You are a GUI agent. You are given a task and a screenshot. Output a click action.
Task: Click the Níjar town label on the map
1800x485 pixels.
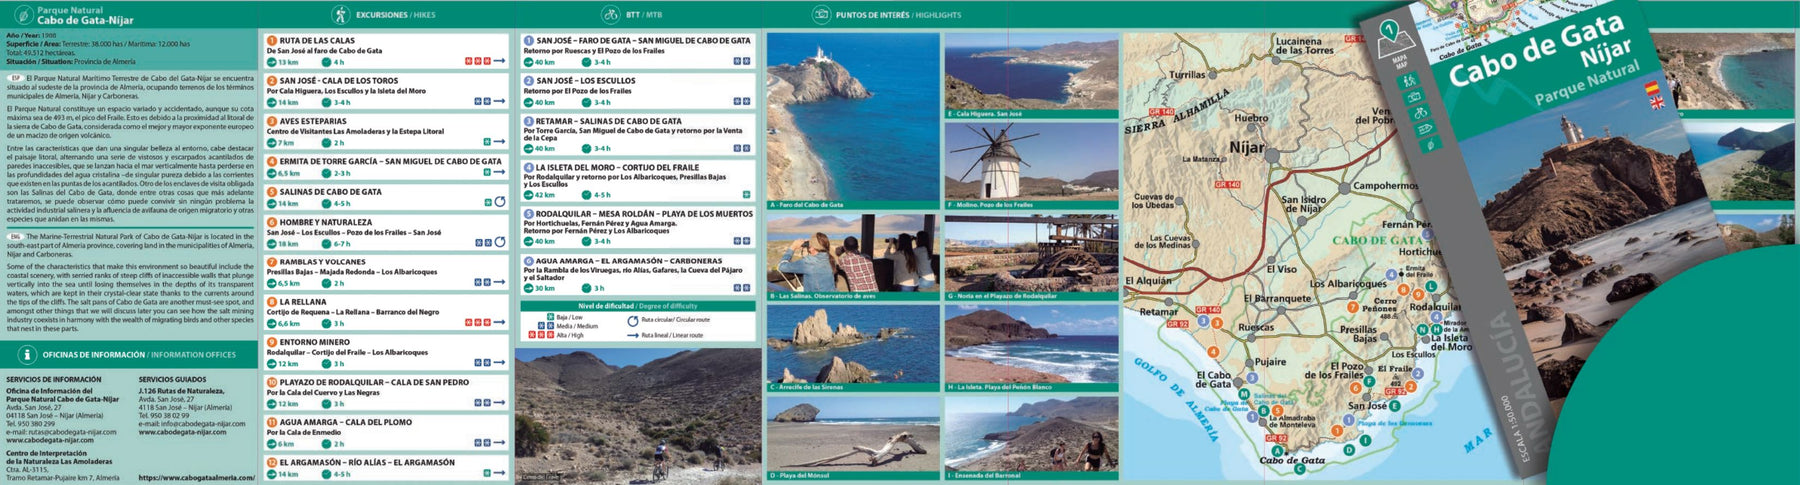click(x=1247, y=147)
